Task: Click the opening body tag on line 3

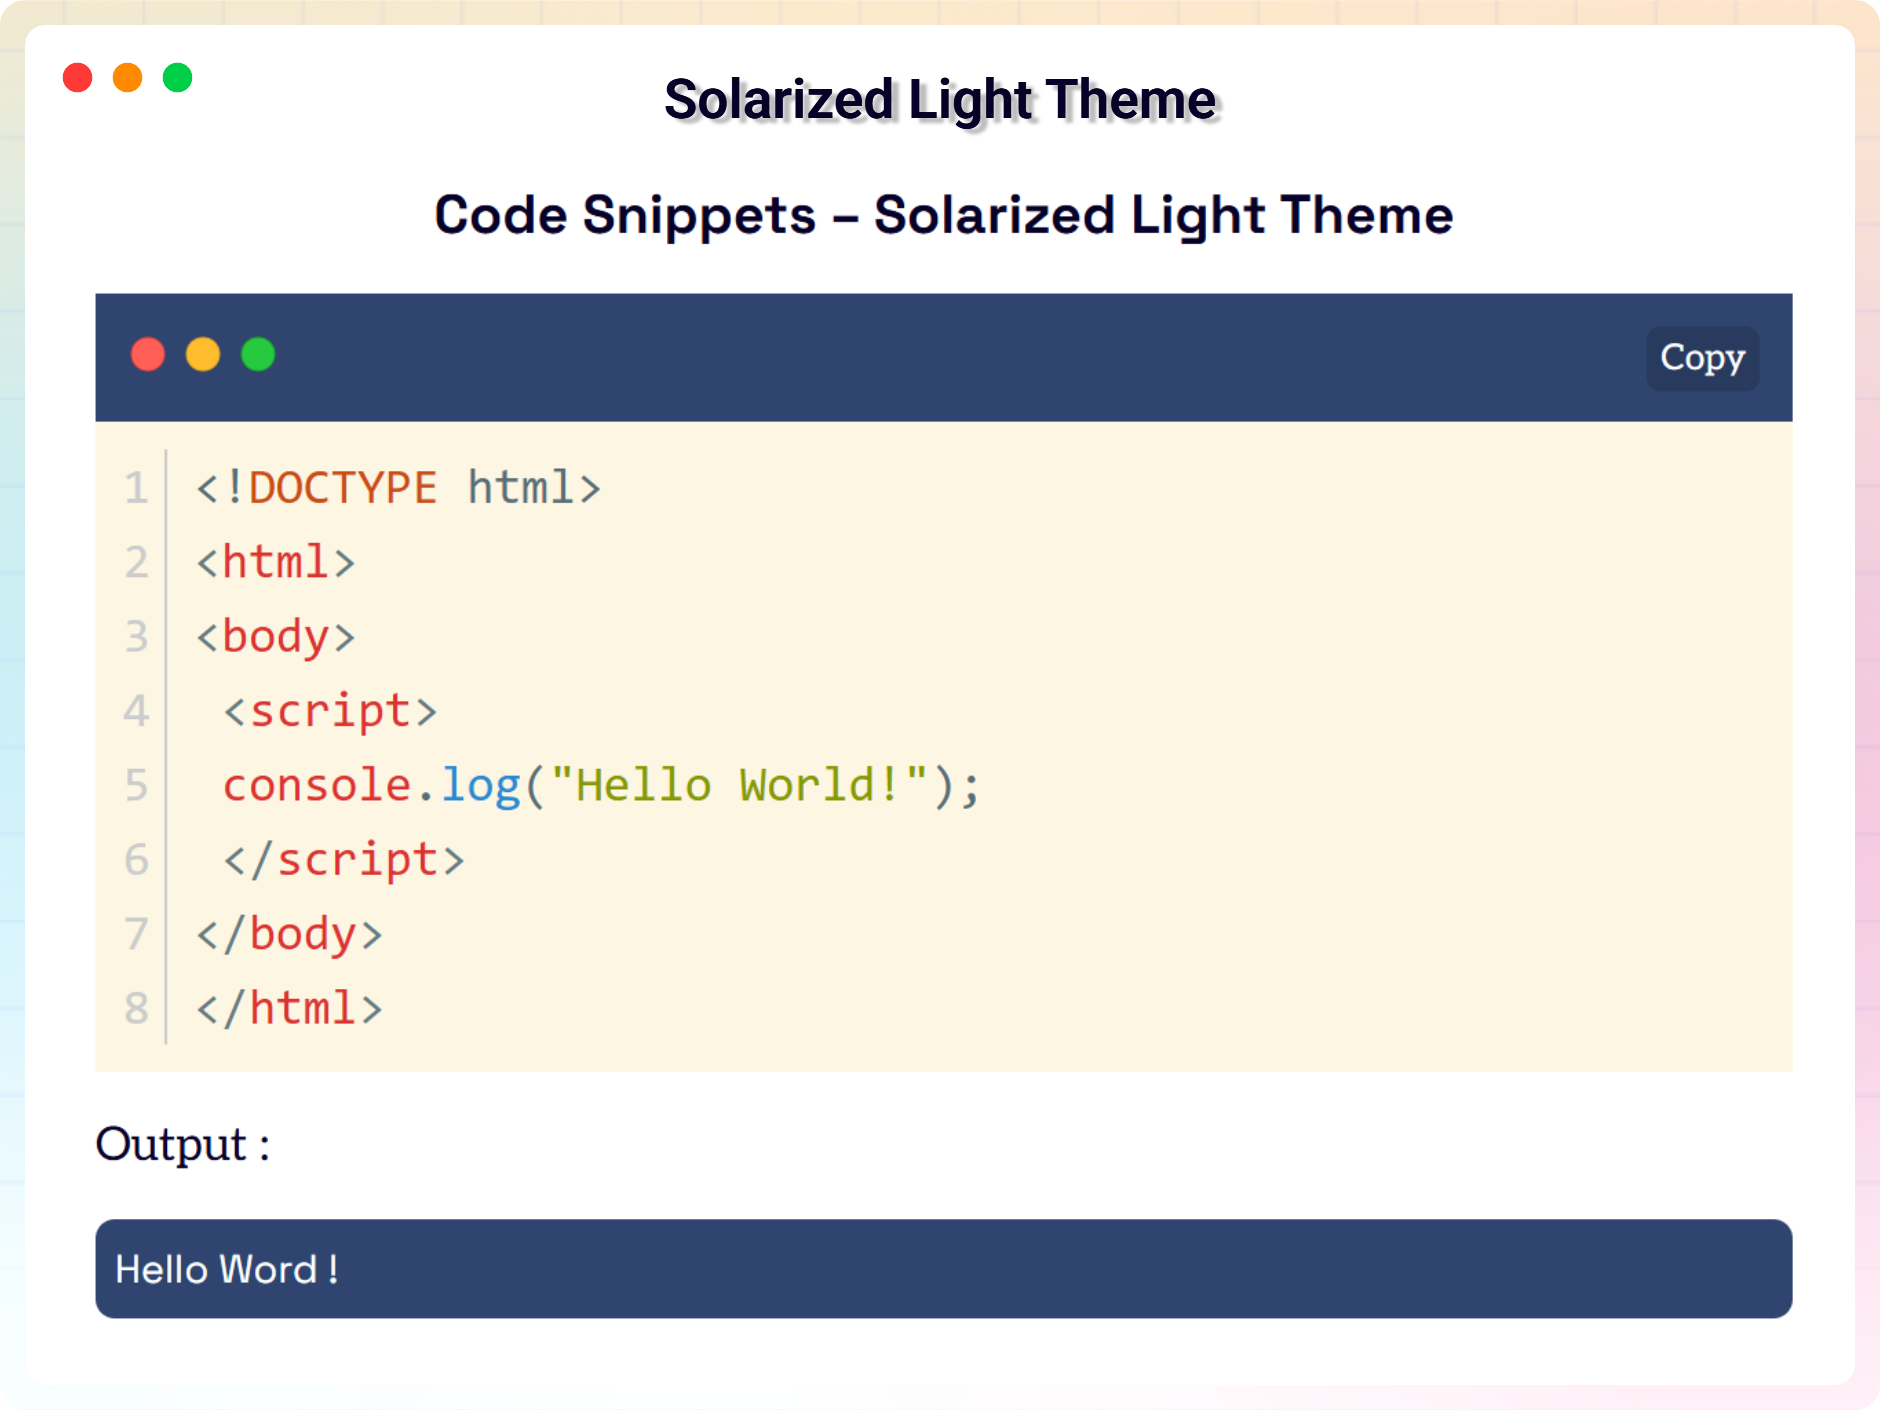Action: [x=275, y=637]
